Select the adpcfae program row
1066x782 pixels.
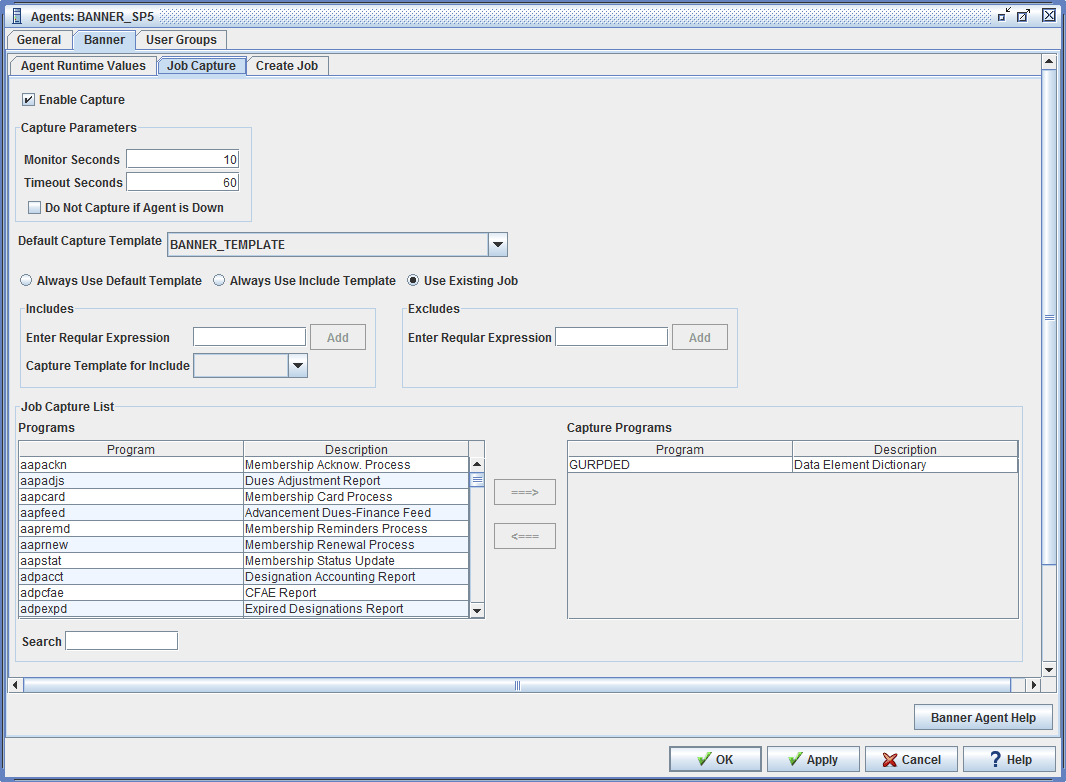243,592
